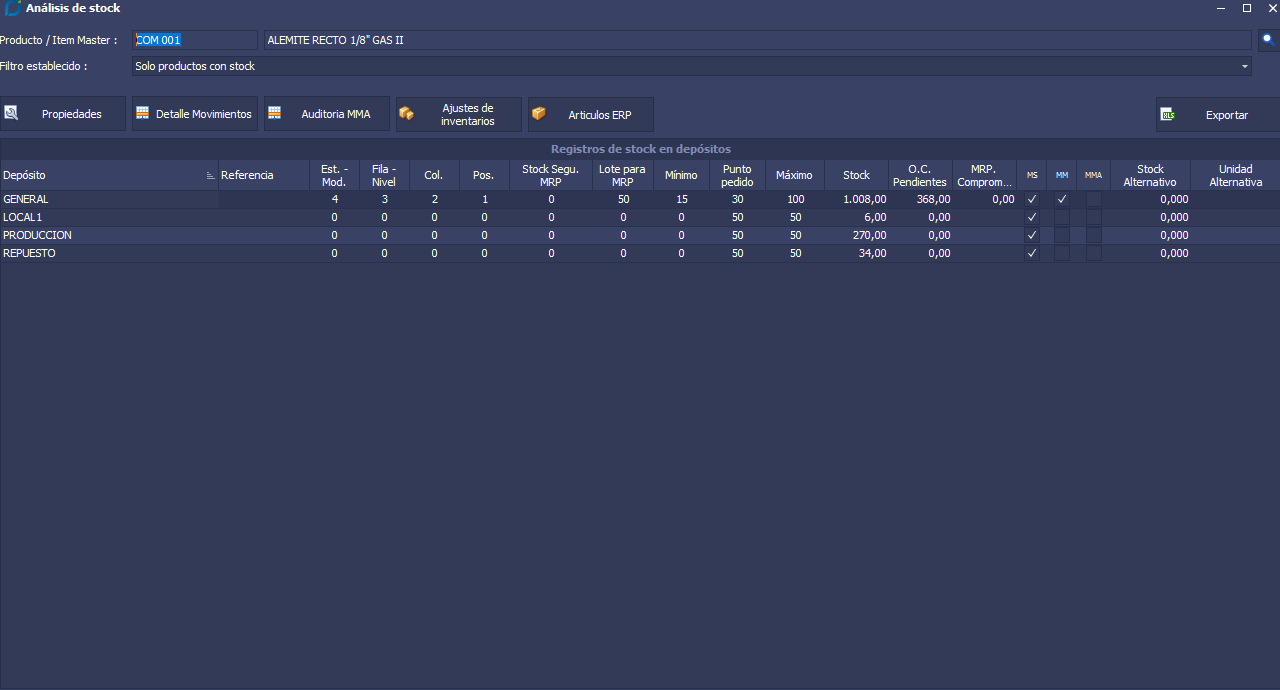The height and width of the screenshot is (690, 1280).
Task: Click the product code field COM 001
Action: pos(195,40)
